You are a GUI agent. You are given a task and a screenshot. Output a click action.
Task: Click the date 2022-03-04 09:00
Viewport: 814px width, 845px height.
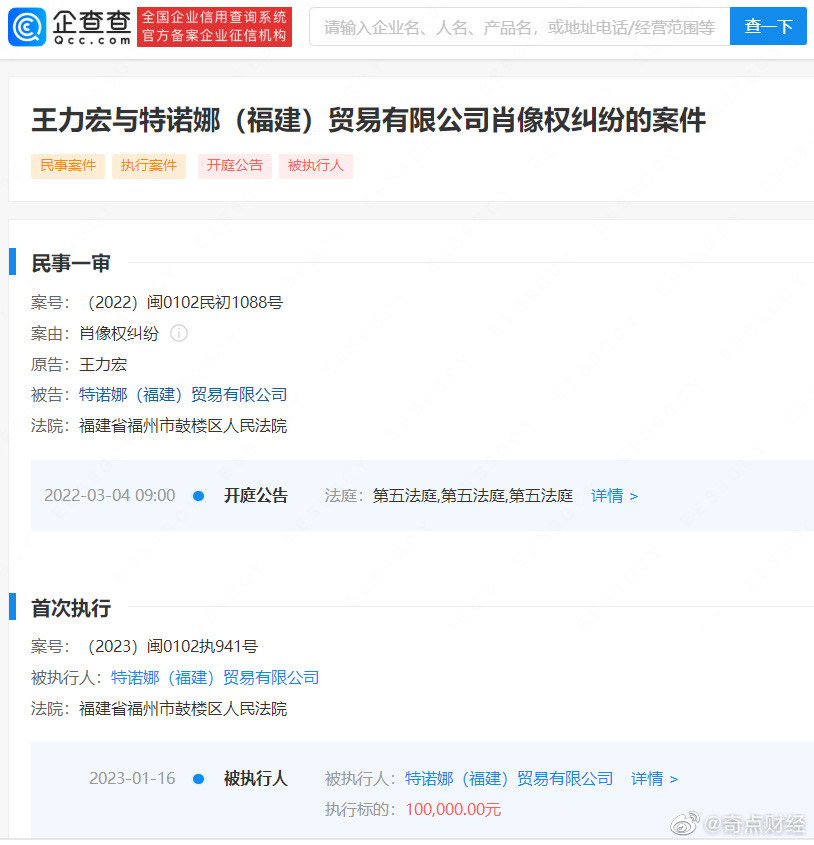(110, 496)
